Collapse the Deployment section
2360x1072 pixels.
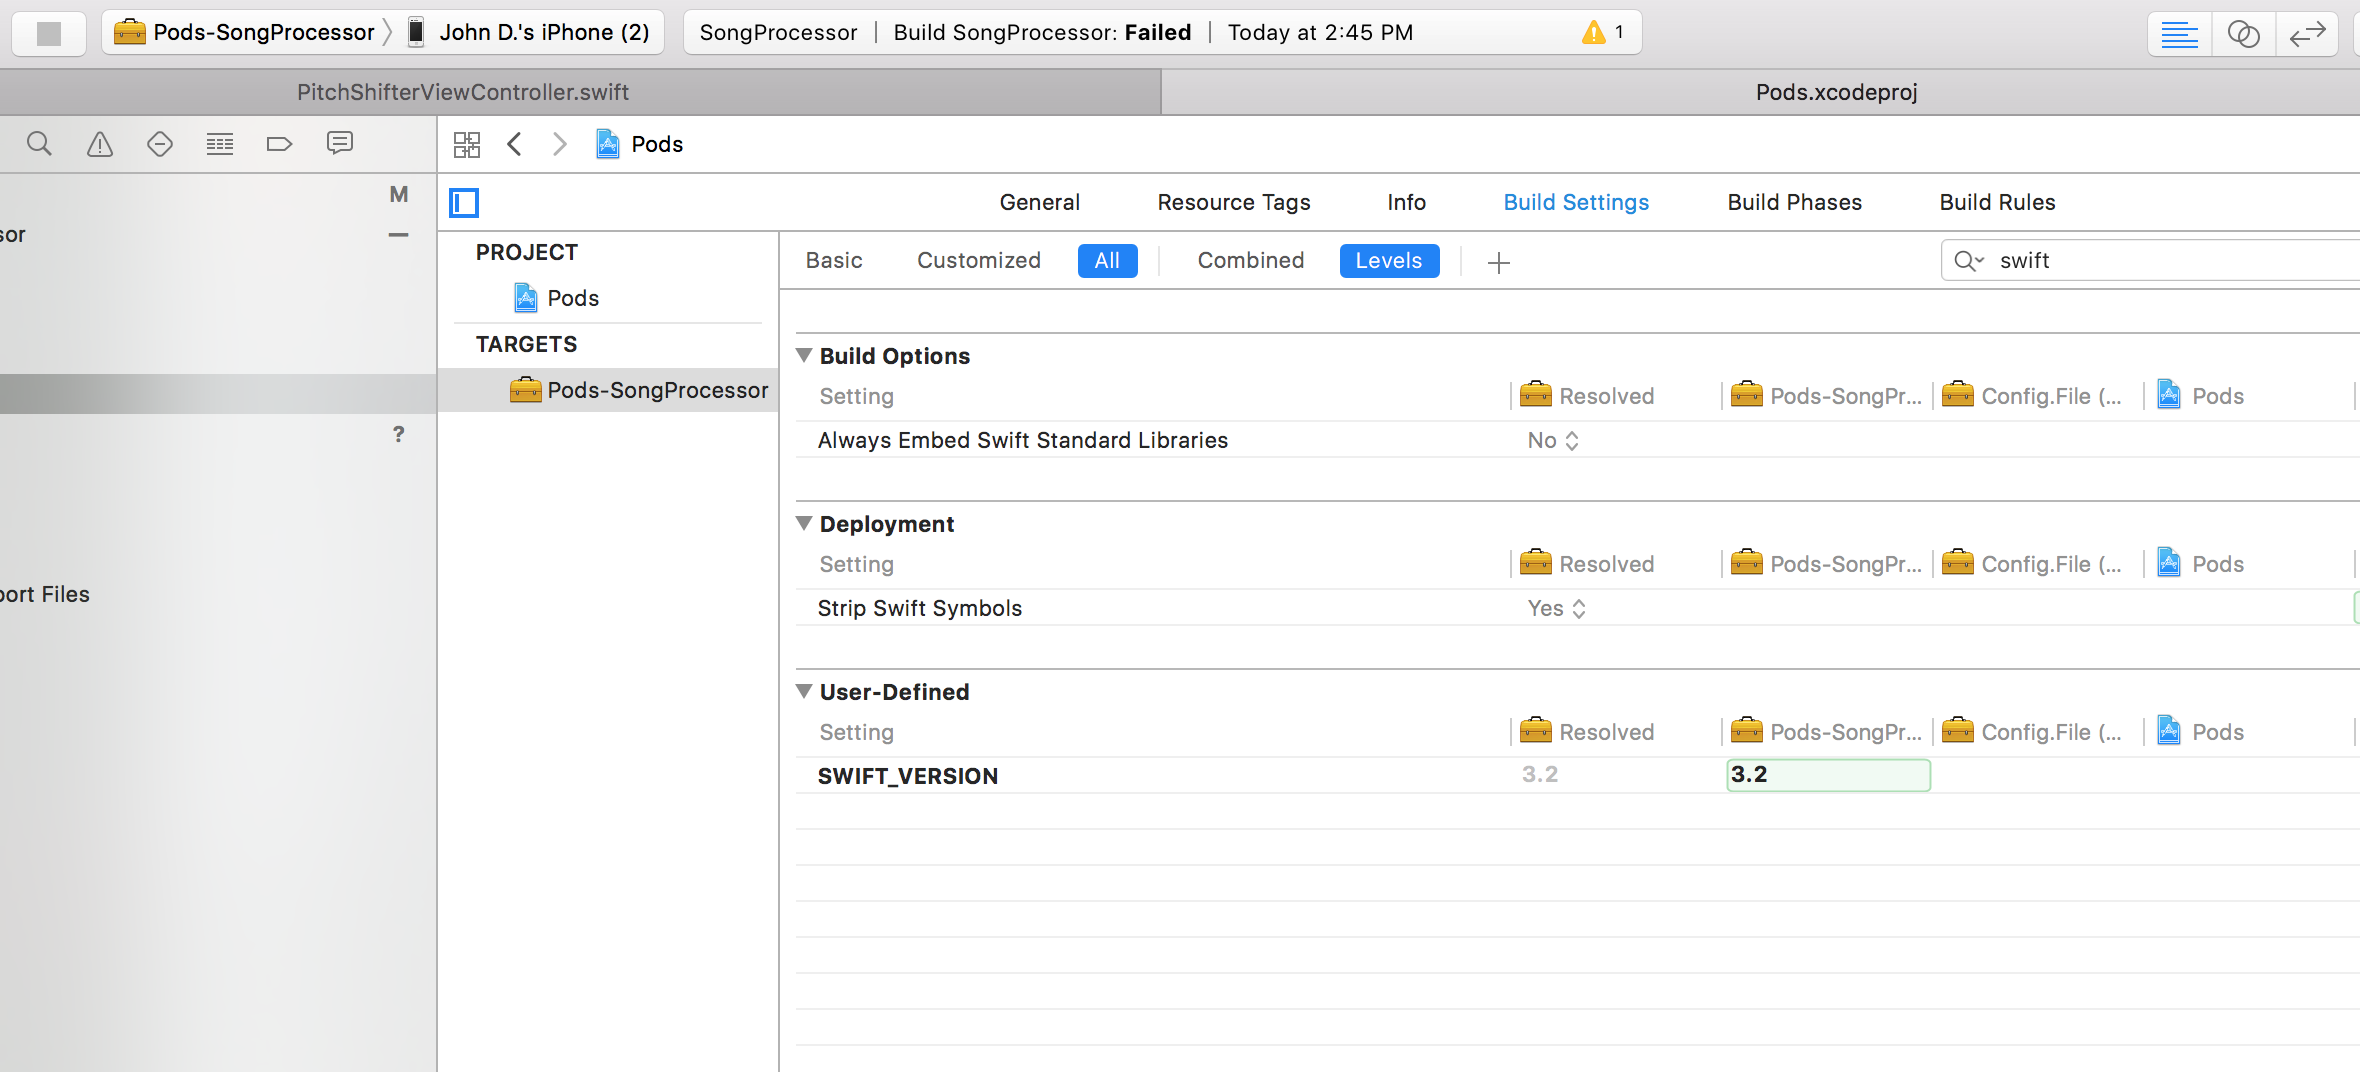pos(804,523)
